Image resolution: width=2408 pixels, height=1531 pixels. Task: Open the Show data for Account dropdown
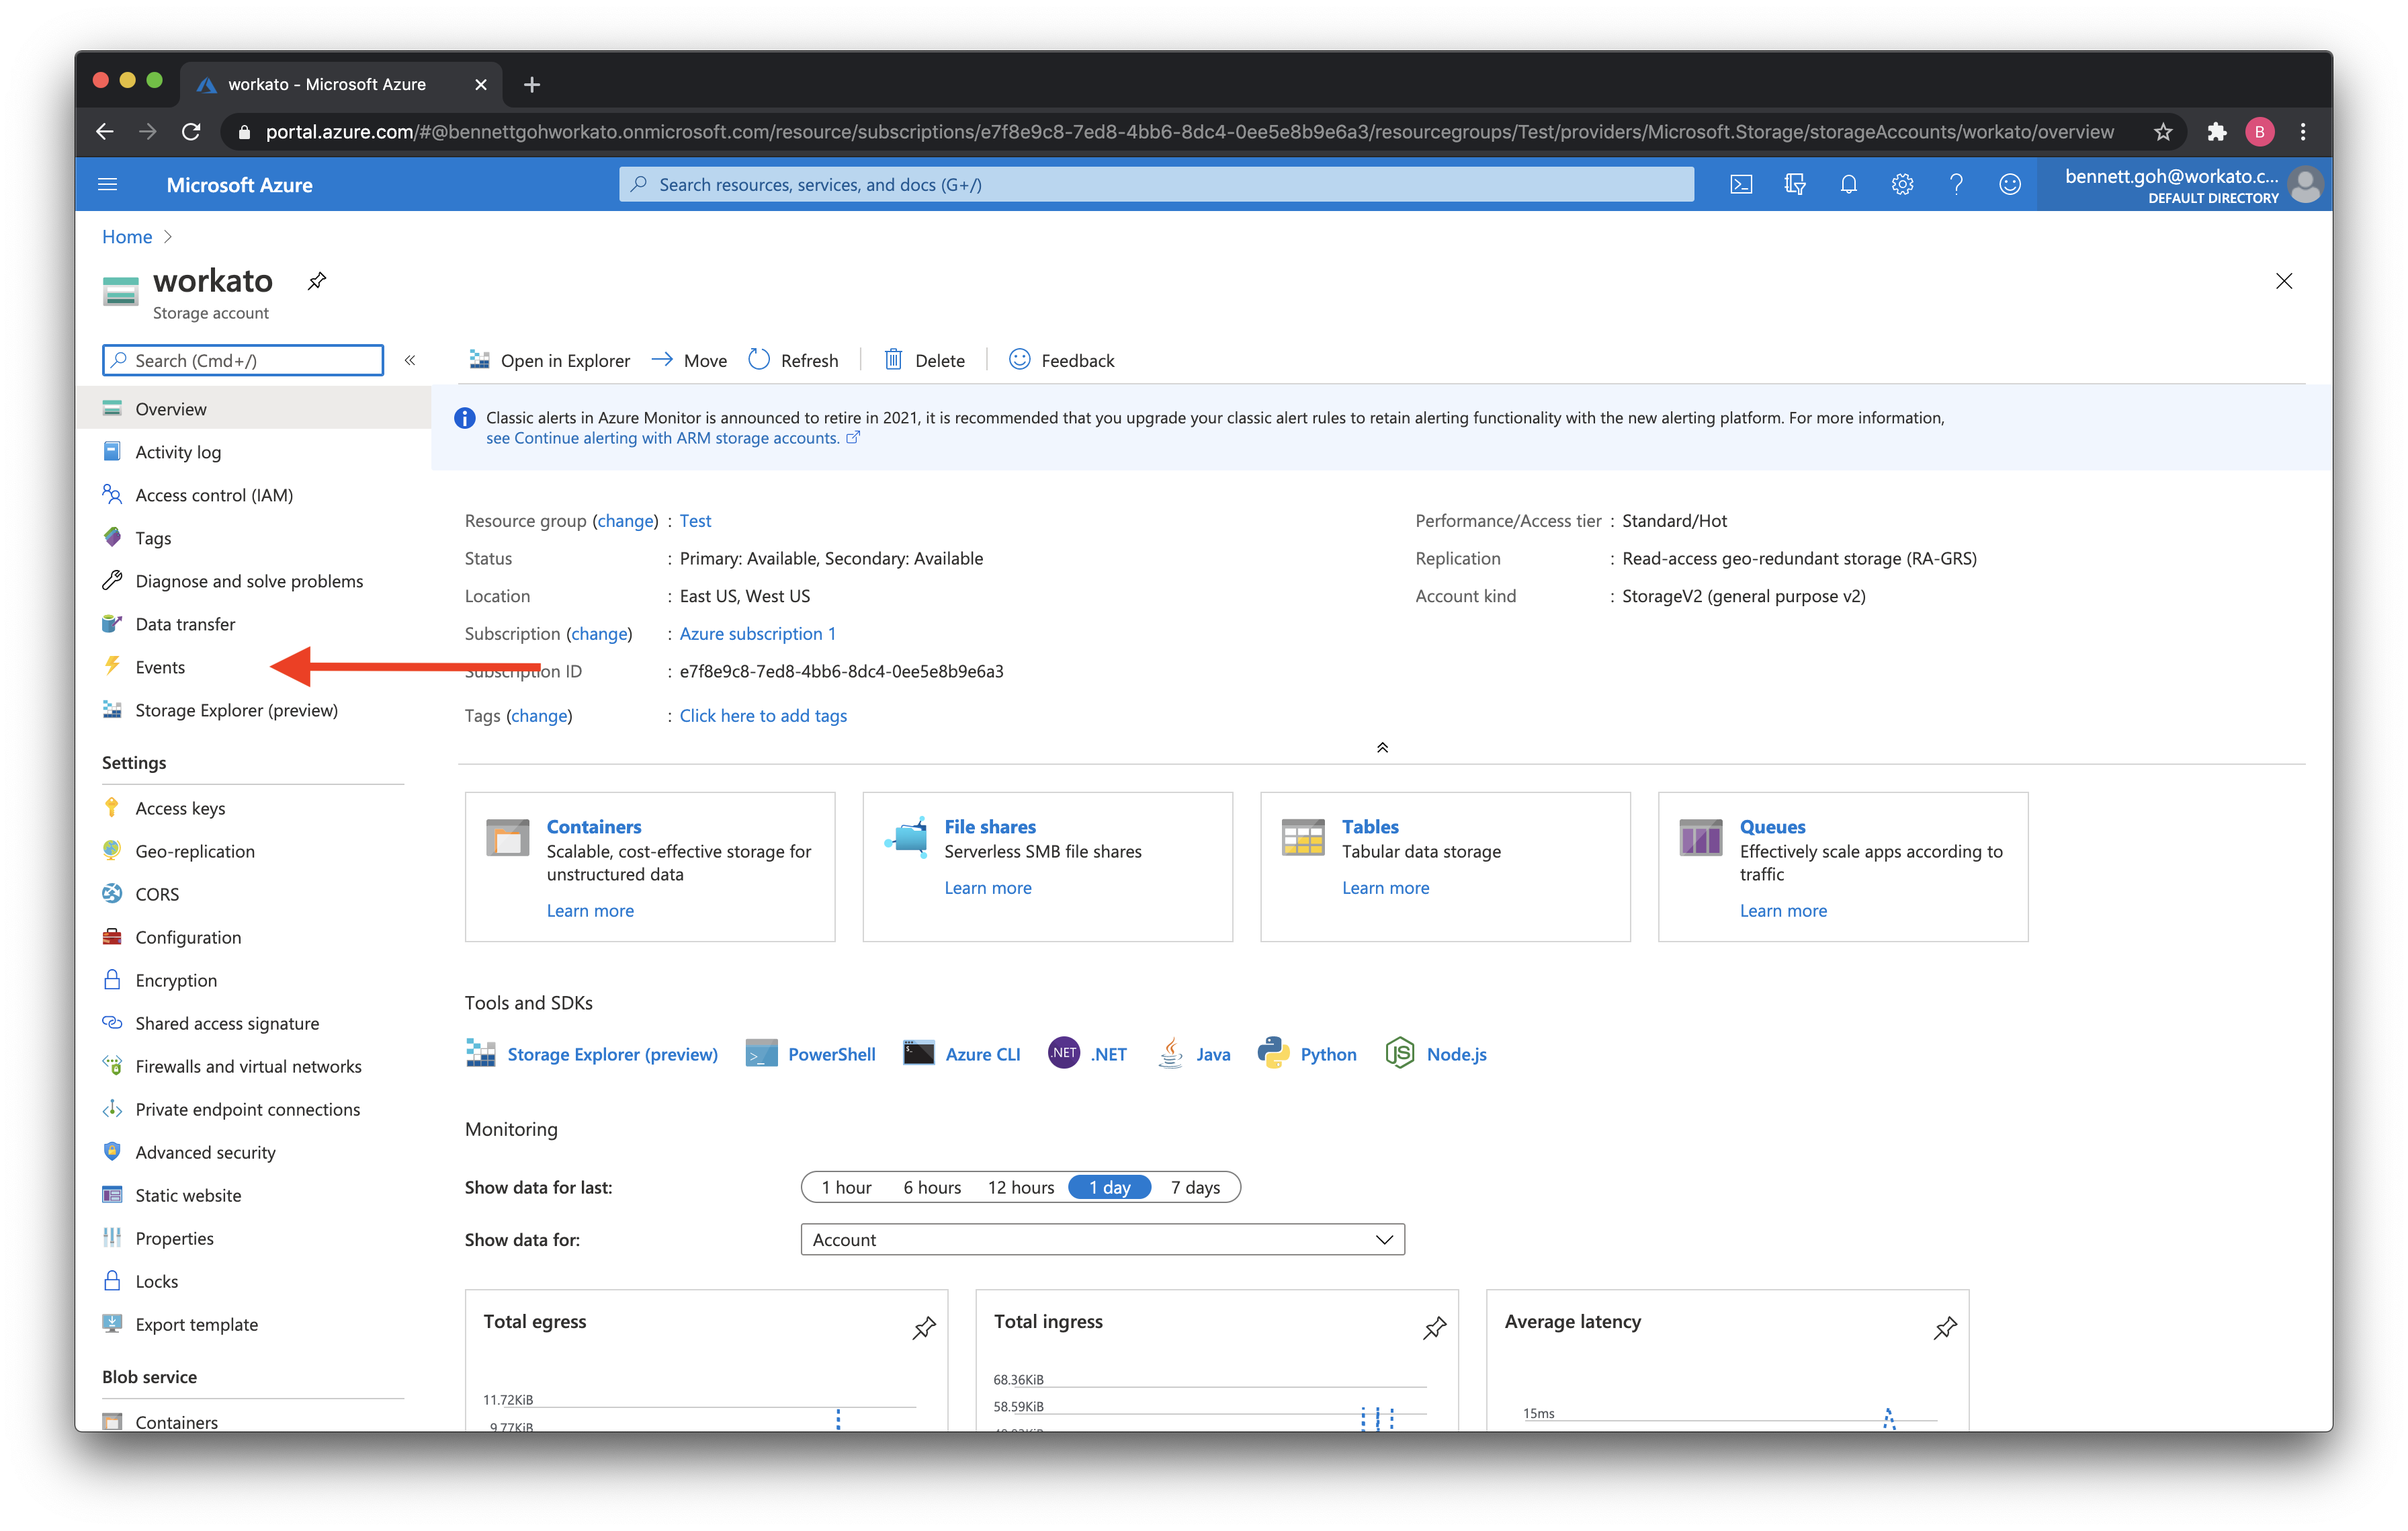1102,1239
